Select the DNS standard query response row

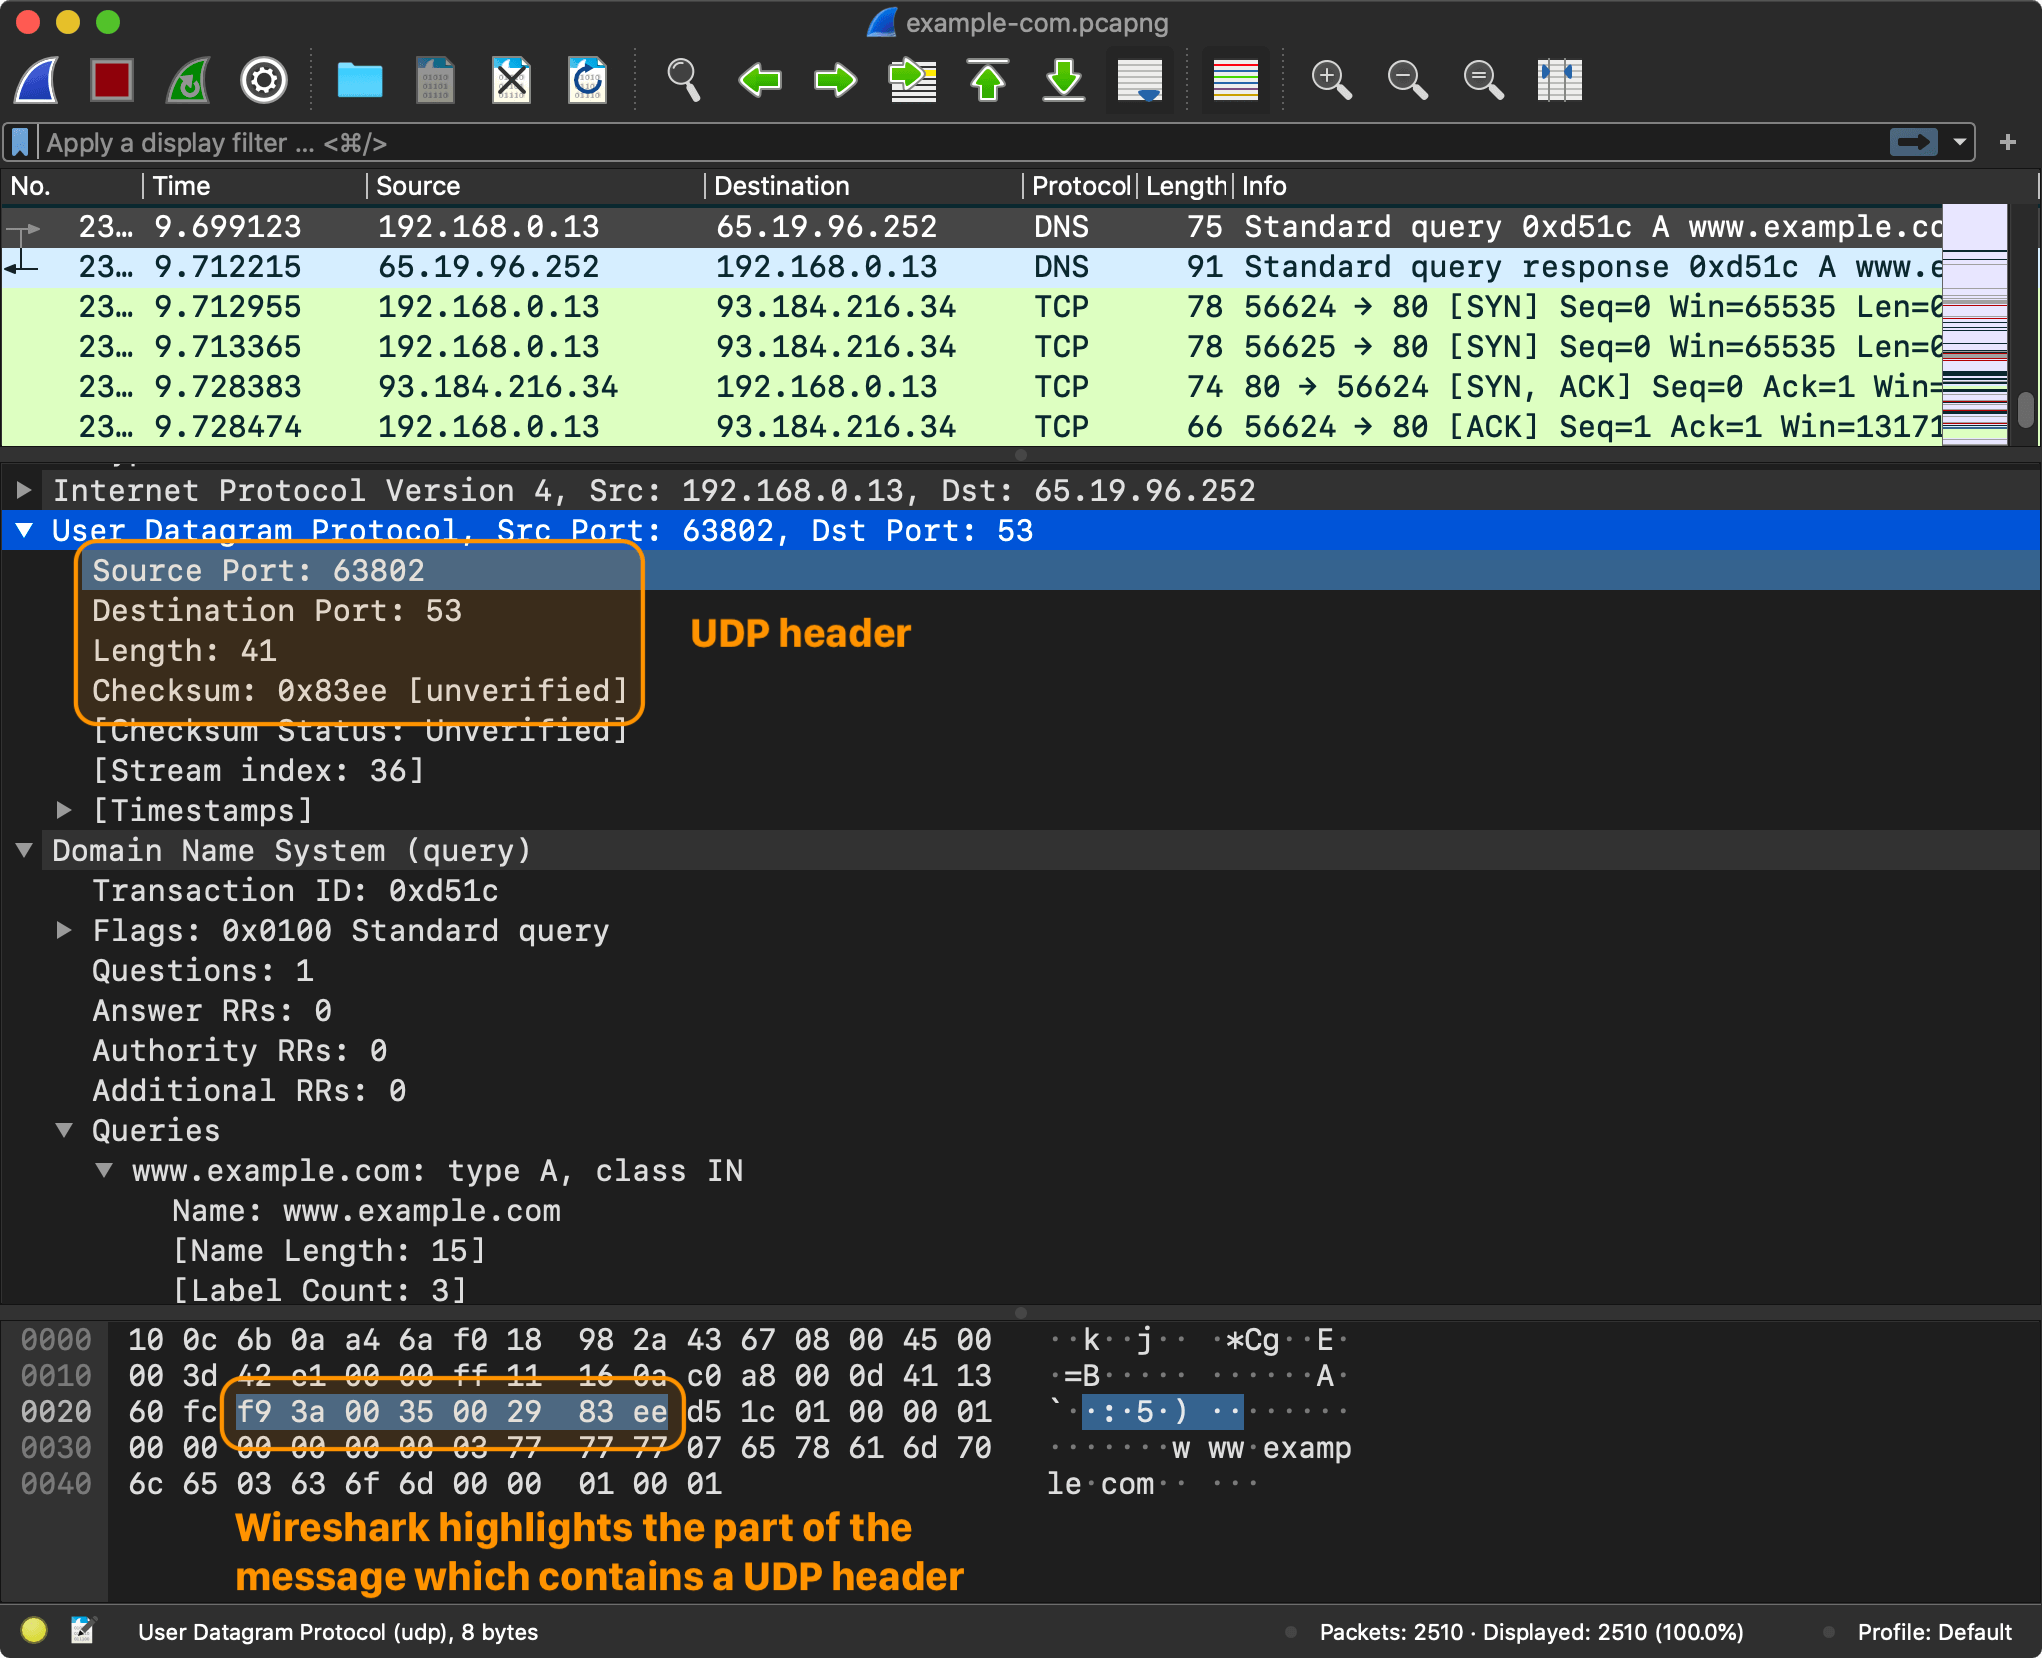pos(1020,262)
